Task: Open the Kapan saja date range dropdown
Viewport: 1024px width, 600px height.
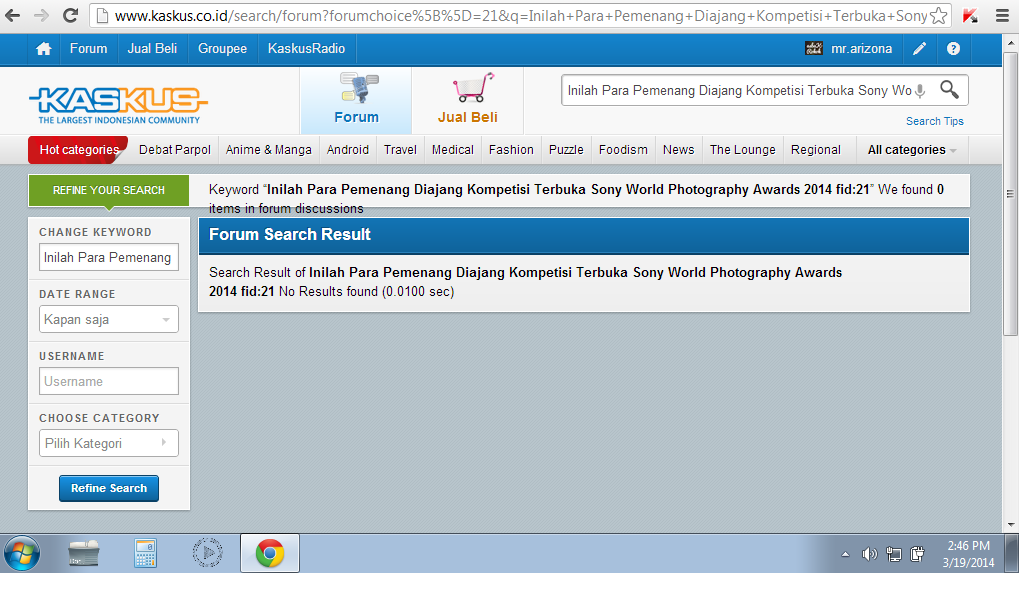Action: pos(108,320)
